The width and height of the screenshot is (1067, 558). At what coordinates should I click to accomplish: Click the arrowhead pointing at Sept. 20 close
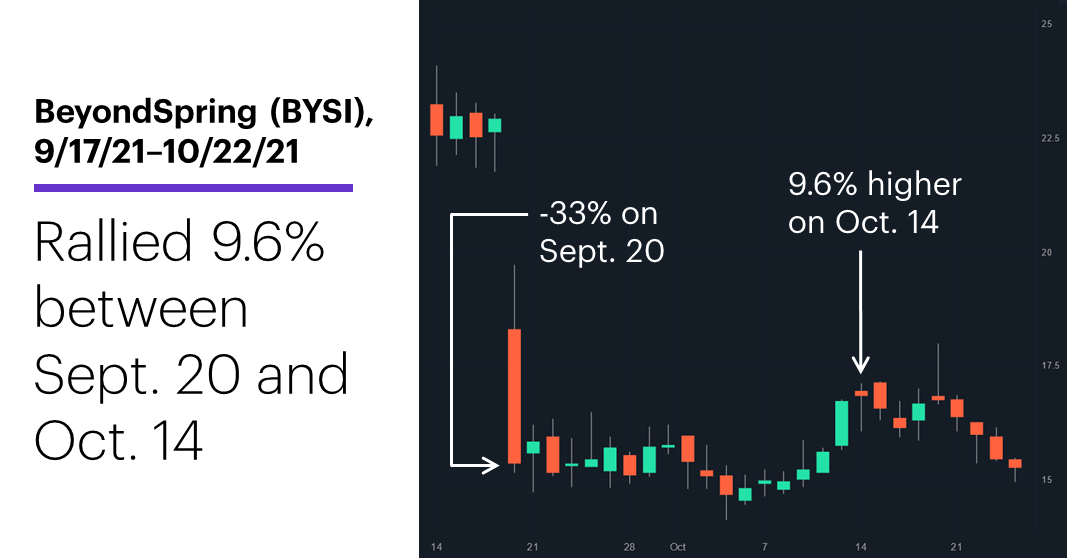click(x=491, y=465)
